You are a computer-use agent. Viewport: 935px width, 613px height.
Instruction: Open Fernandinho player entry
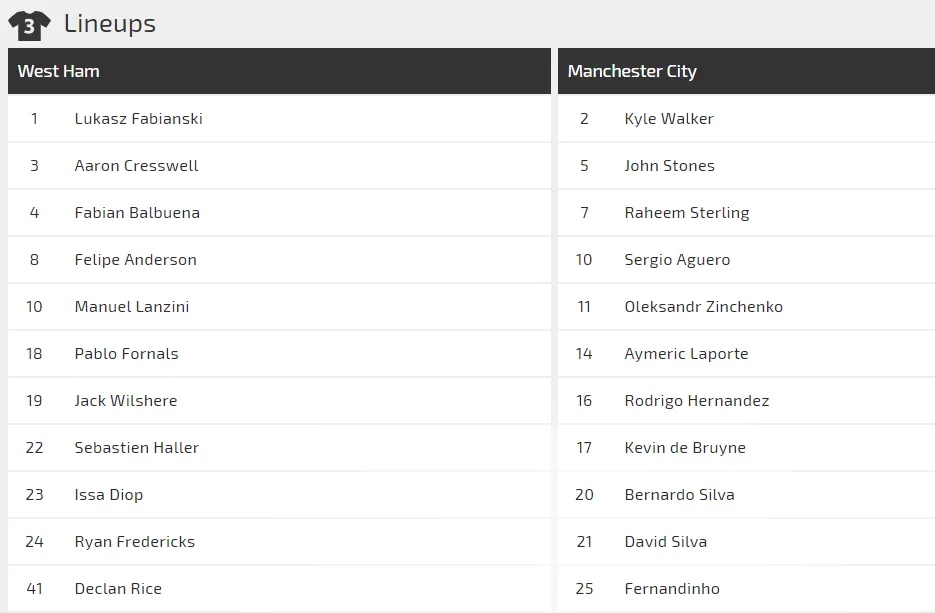[671, 588]
